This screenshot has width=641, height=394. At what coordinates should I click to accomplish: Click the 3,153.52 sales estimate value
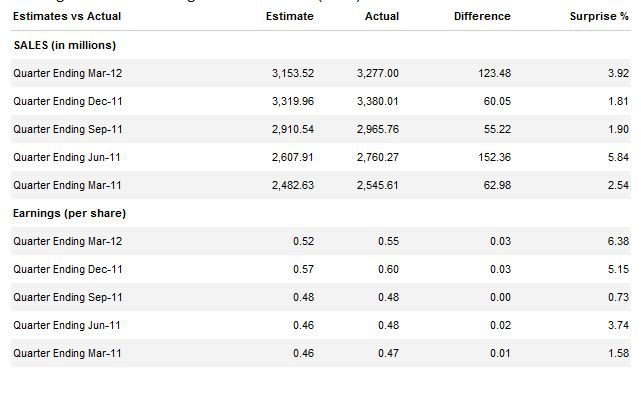[293, 73]
